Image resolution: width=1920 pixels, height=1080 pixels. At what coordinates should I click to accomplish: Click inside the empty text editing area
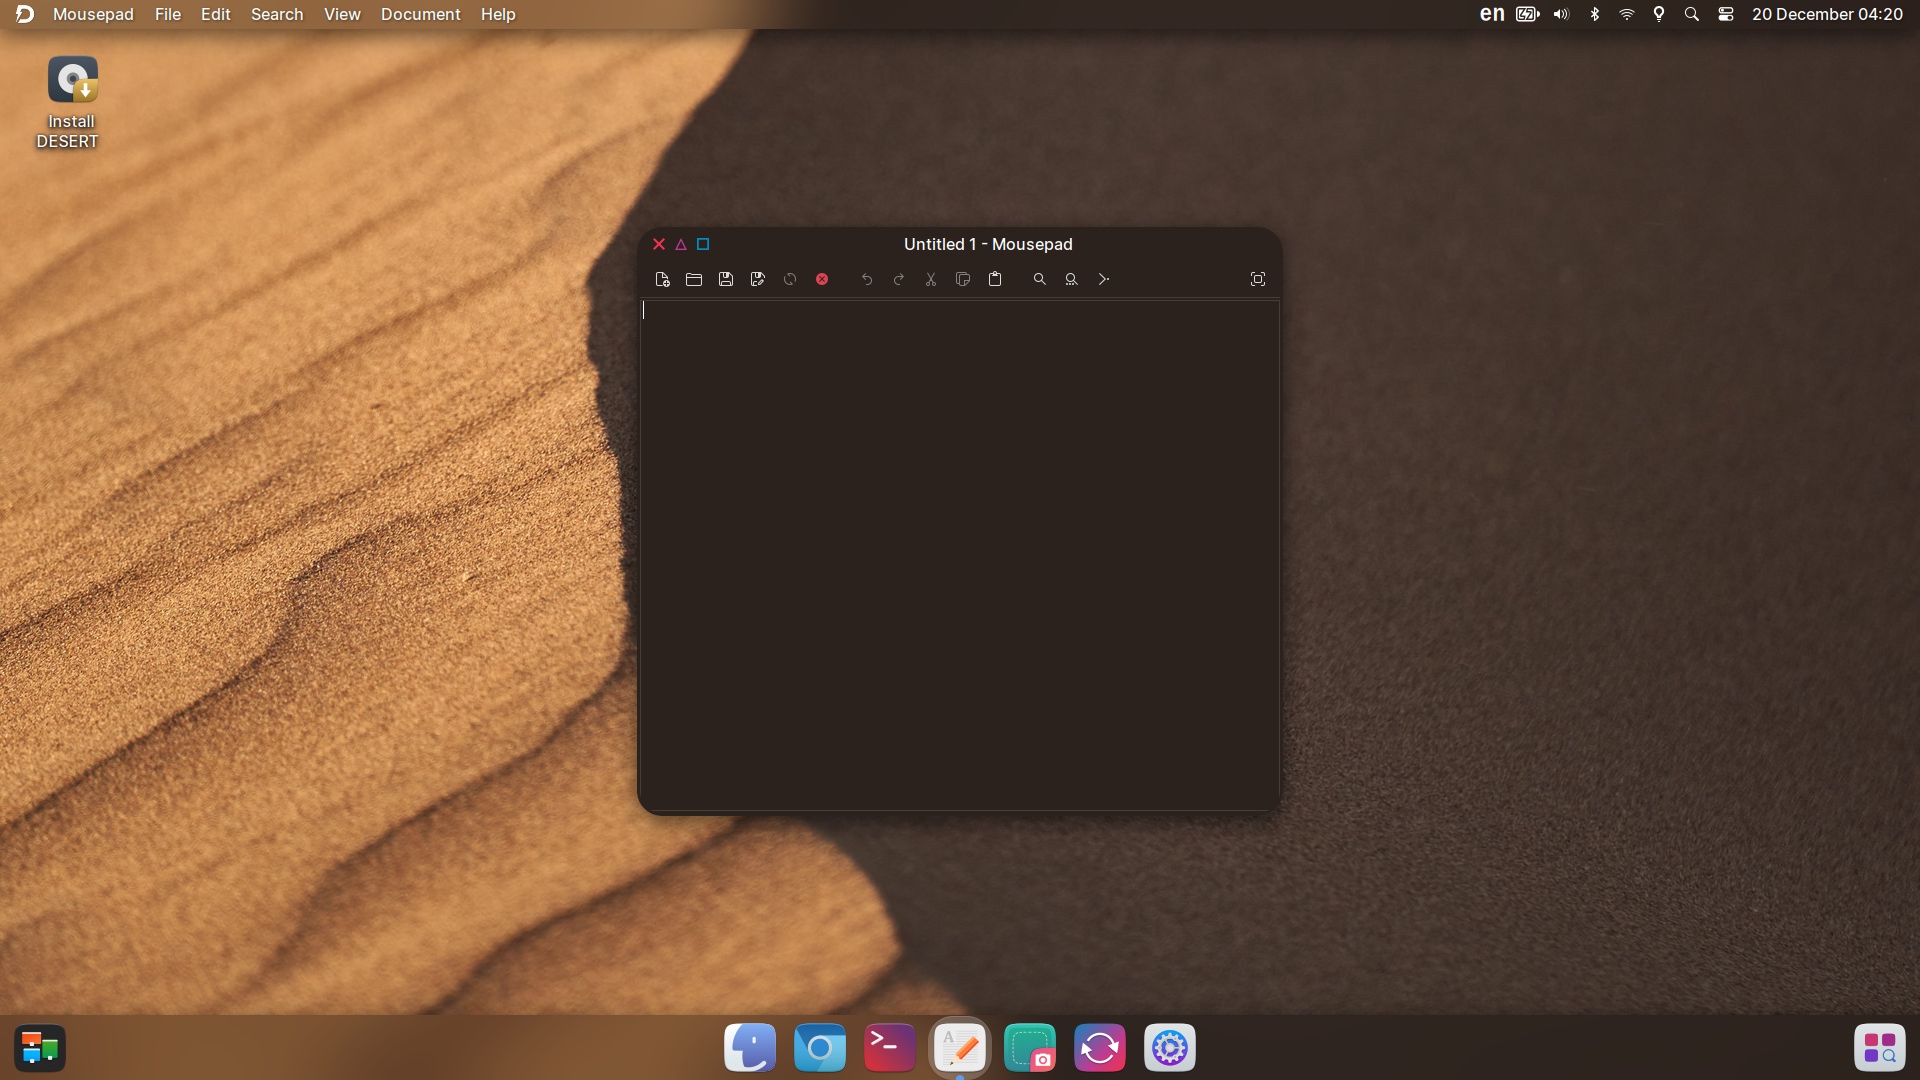pos(960,550)
